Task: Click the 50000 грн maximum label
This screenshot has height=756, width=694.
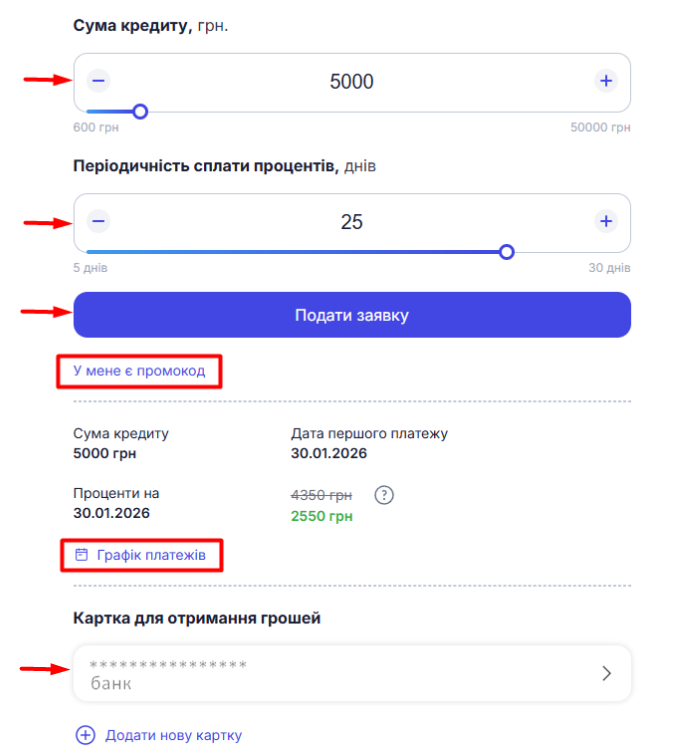Action: pyautogui.click(x=600, y=128)
